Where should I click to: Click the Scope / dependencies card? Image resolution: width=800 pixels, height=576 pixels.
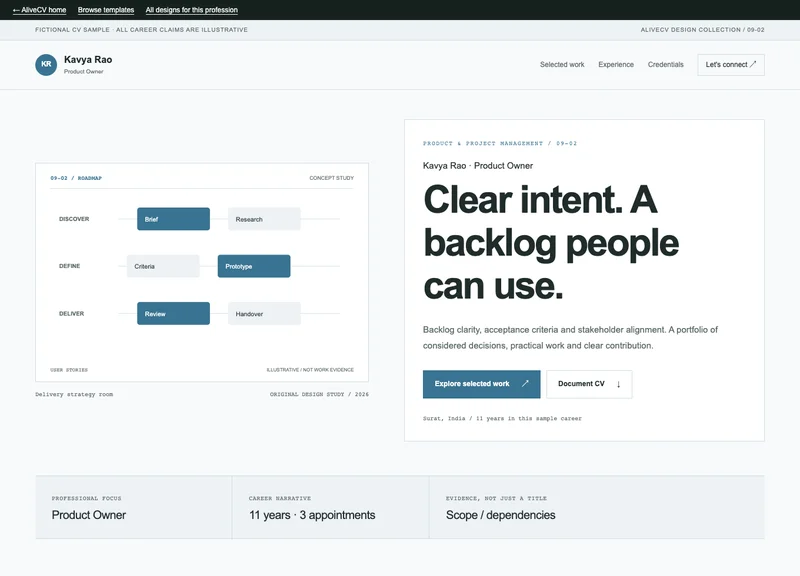coord(597,507)
